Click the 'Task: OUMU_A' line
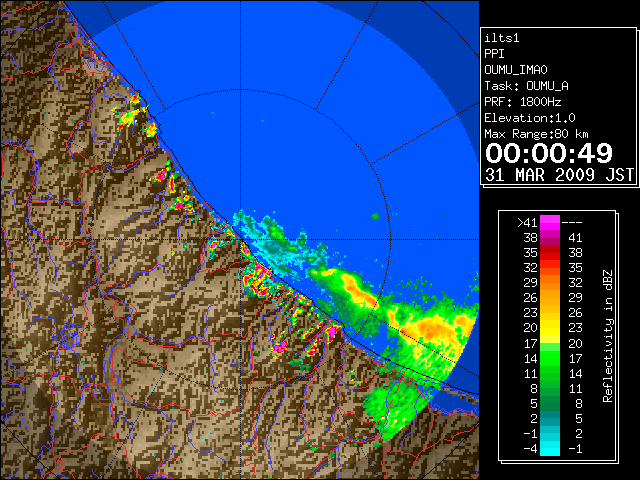This screenshot has width=640, height=480. [527, 86]
